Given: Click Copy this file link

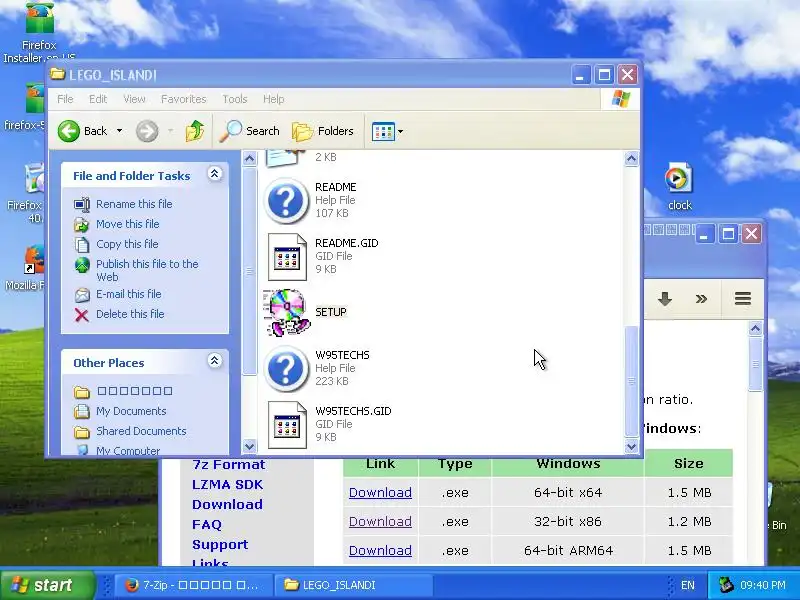Looking at the screenshot, I should [127, 244].
